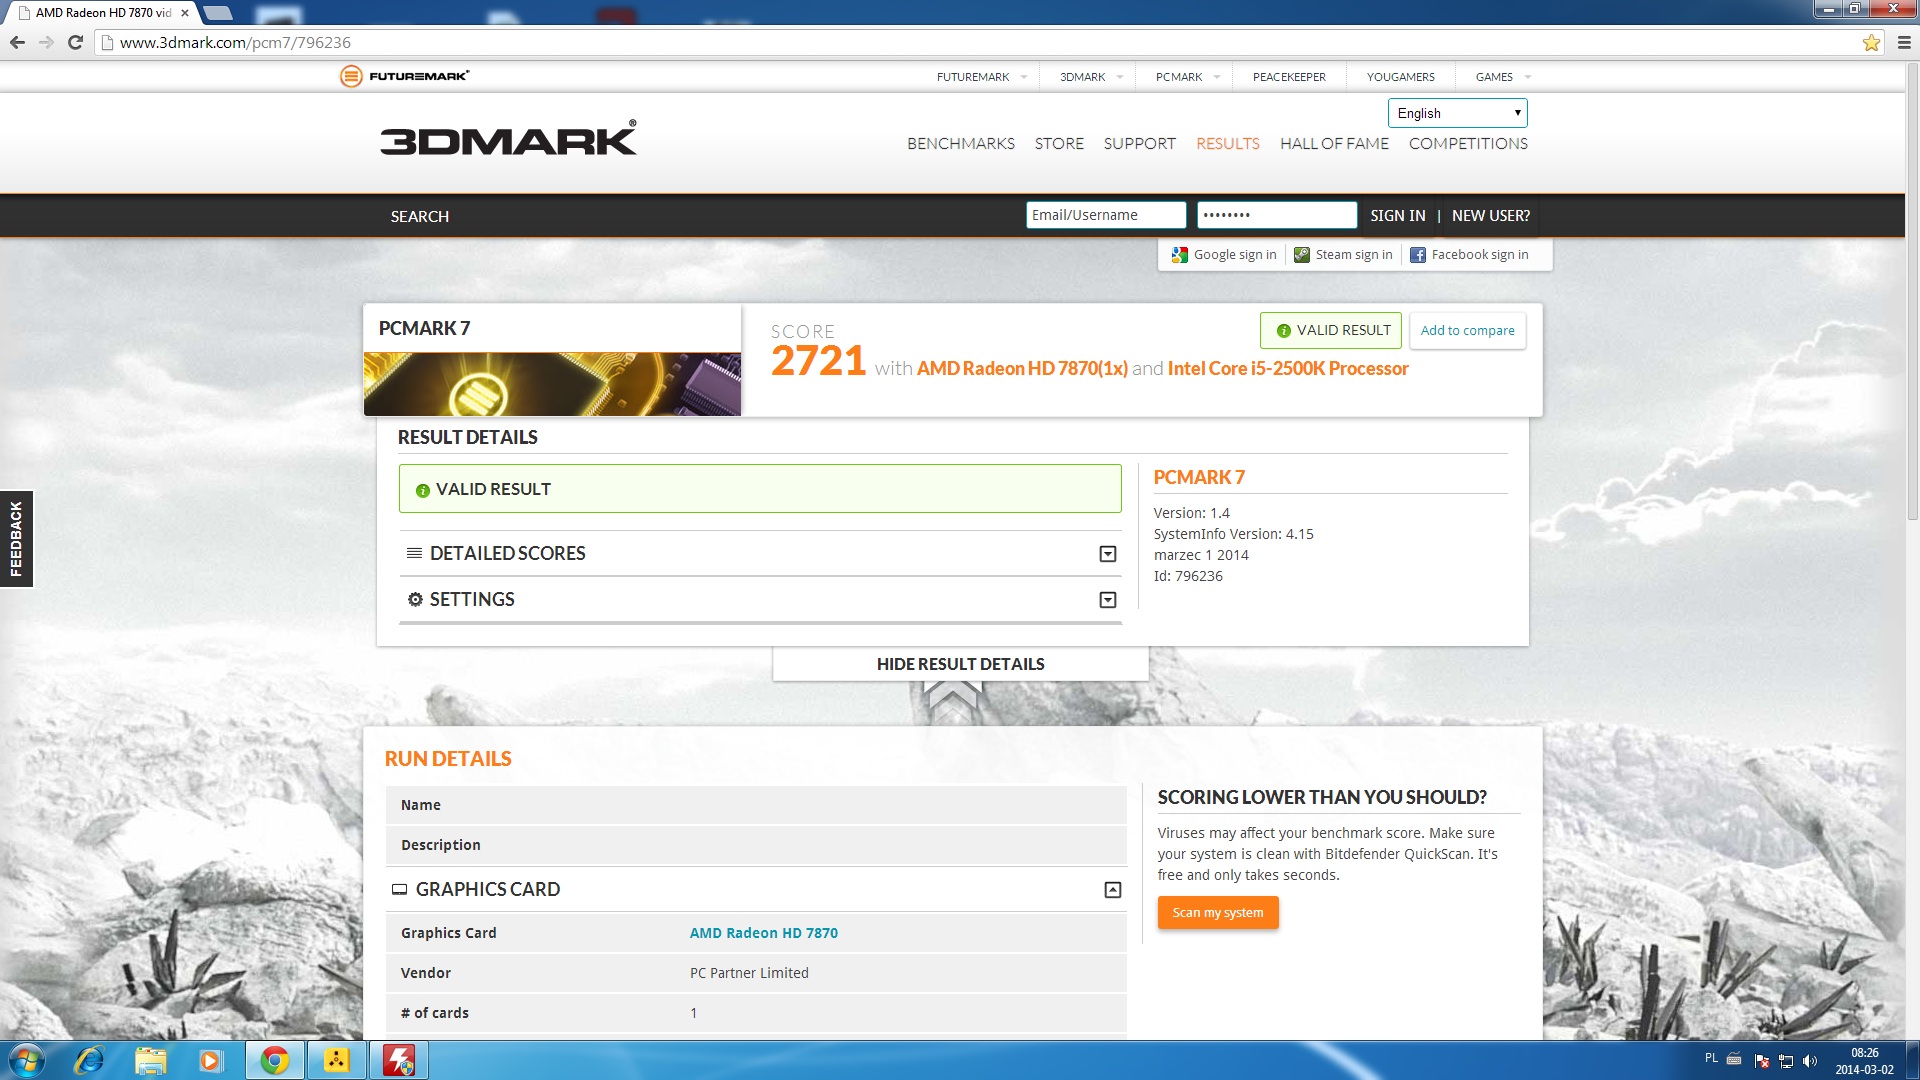Bookmark page with the star icon

coord(1871,42)
